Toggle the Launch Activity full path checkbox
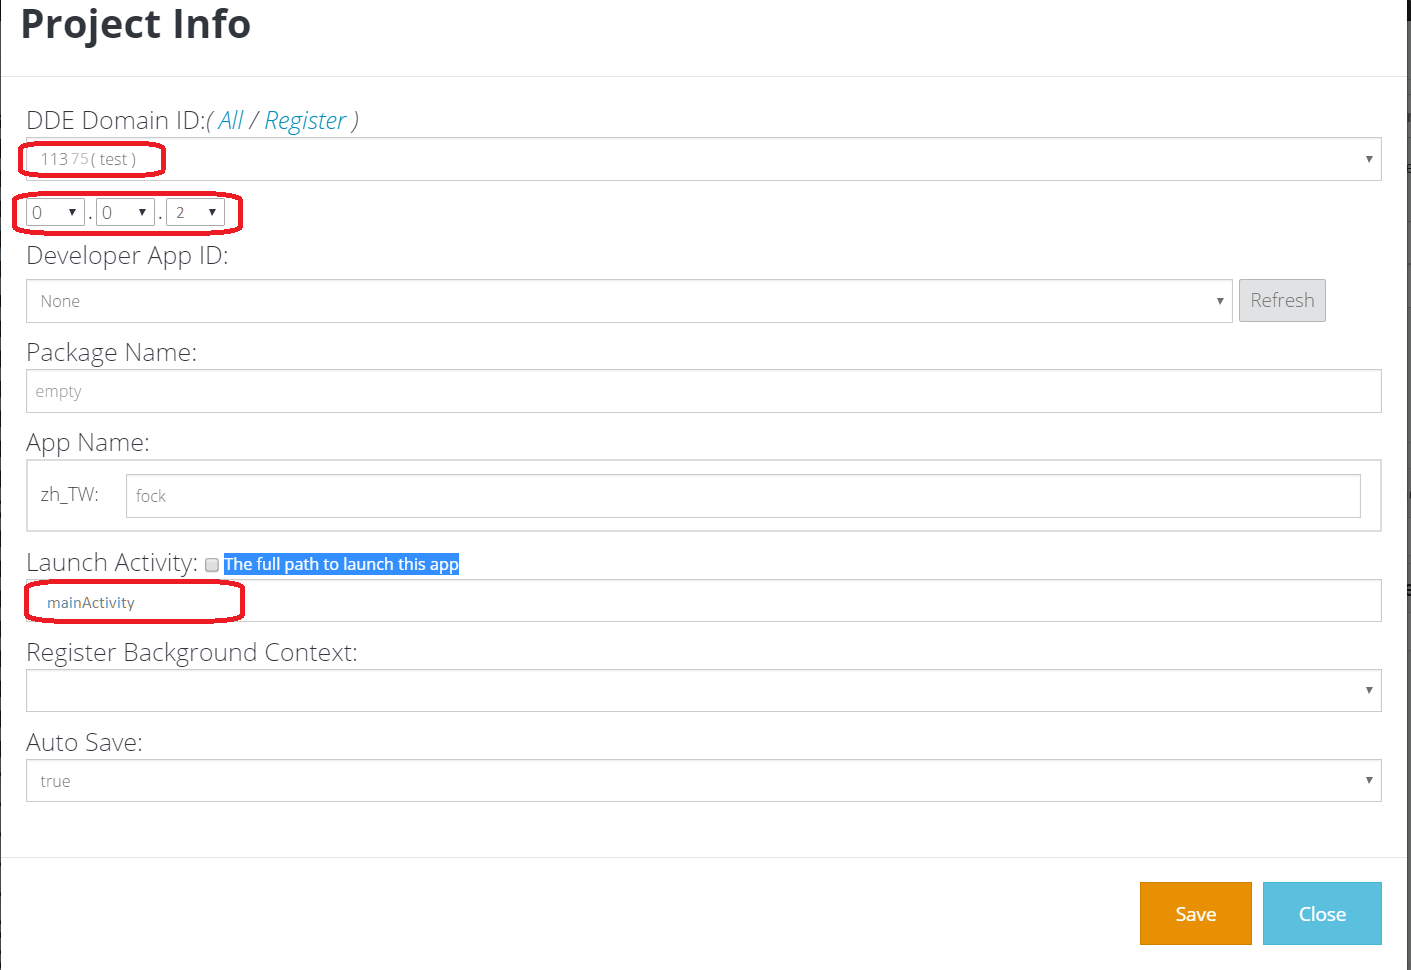Image resolution: width=1411 pixels, height=970 pixels. (x=212, y=565)
